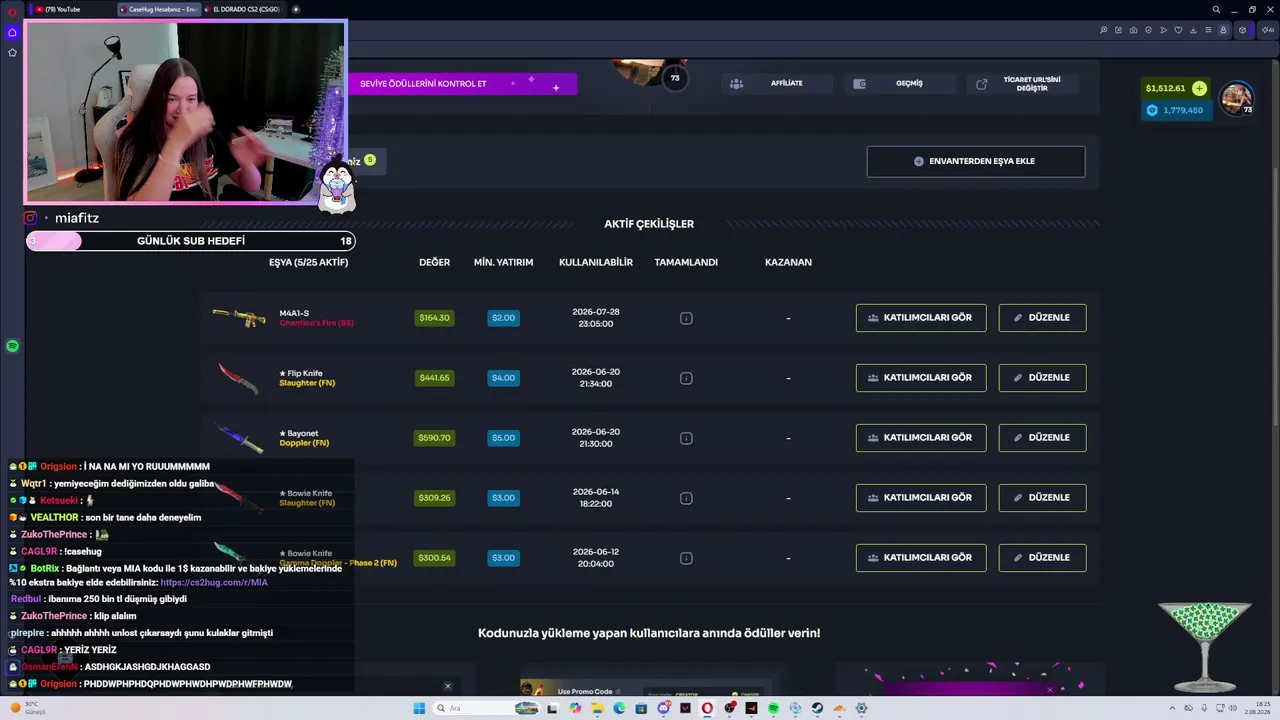Image resolution: width=1280 pixels, height=720 pixels.
Task: Open the browser profile account icon
Action: [x=1223, y=30]
